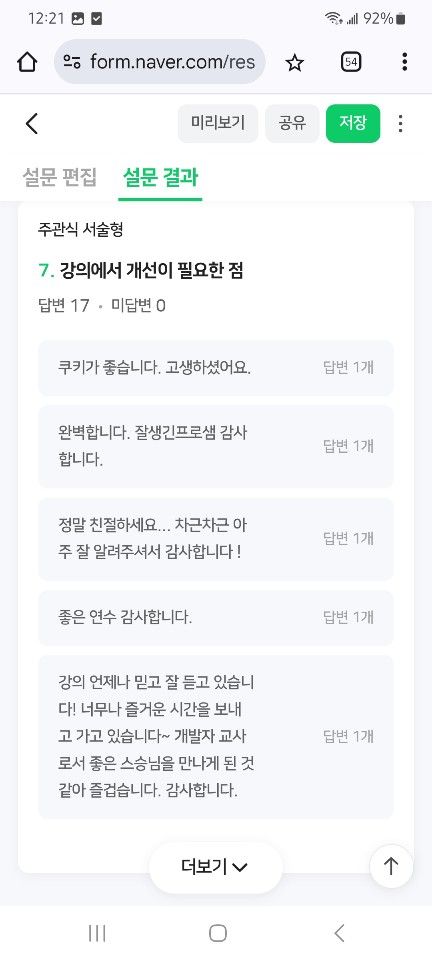Click the green 저장 button

[x=353, y=123]
